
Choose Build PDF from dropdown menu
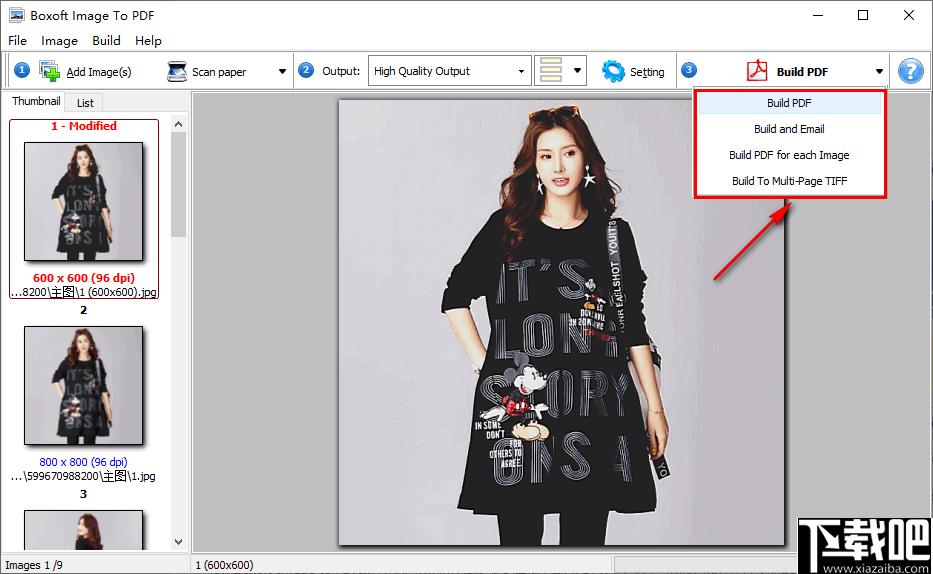pos(789,103)
